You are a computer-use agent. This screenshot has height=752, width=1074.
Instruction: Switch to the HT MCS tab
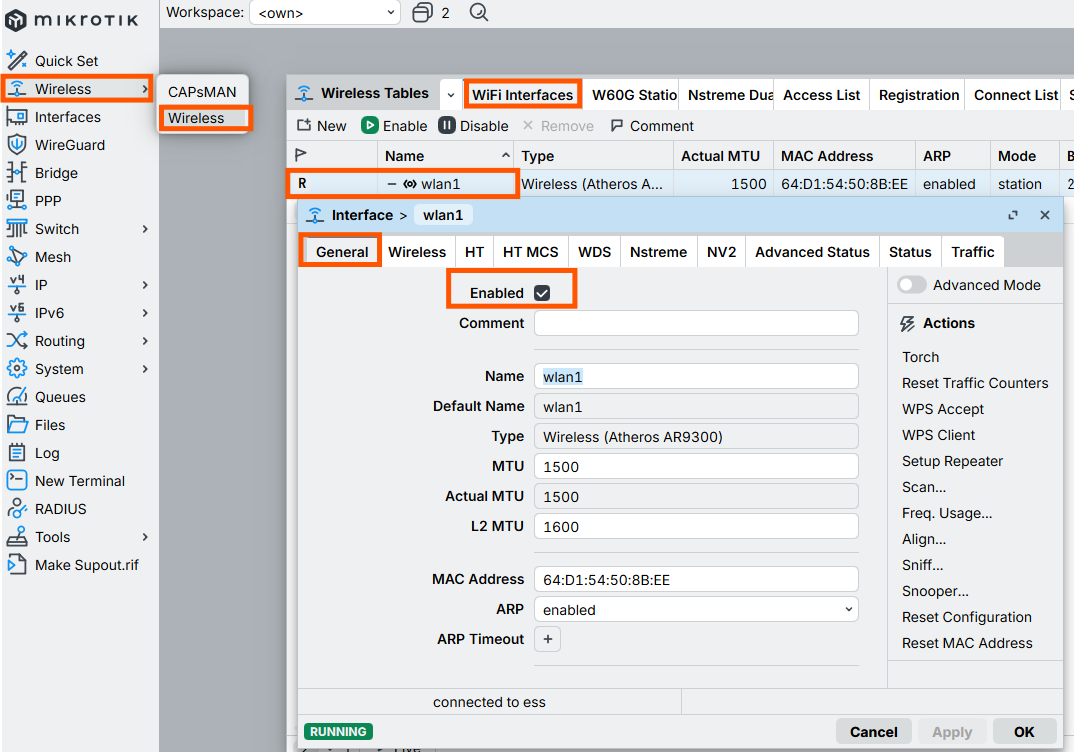coord(530,252)
